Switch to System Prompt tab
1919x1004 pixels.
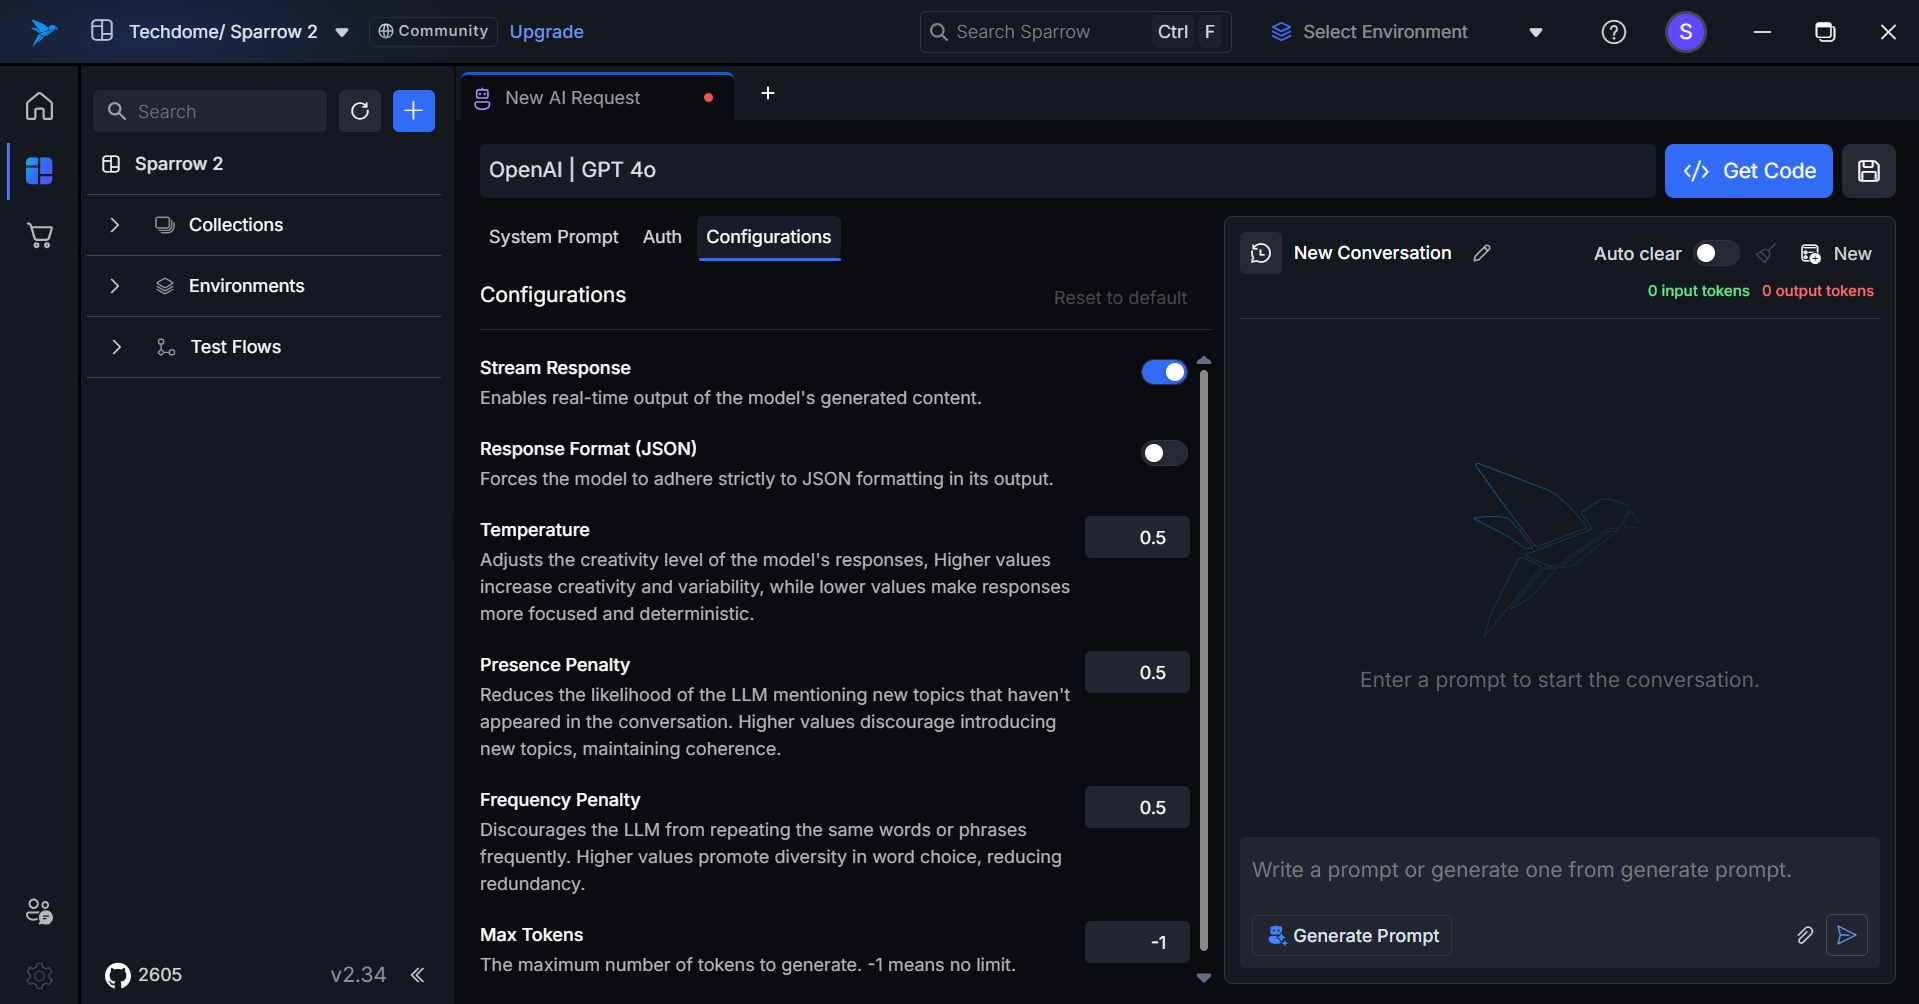tap(553, 237)
